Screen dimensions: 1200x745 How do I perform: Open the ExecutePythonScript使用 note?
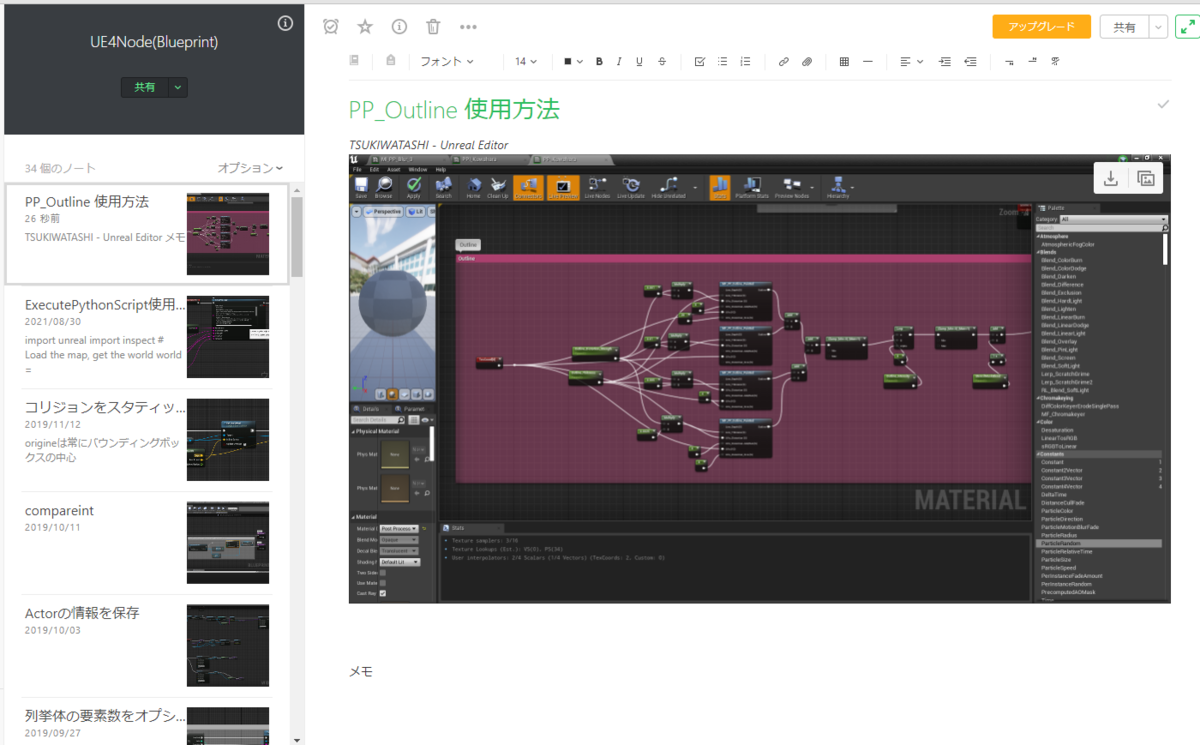click(x=147, y=337)
